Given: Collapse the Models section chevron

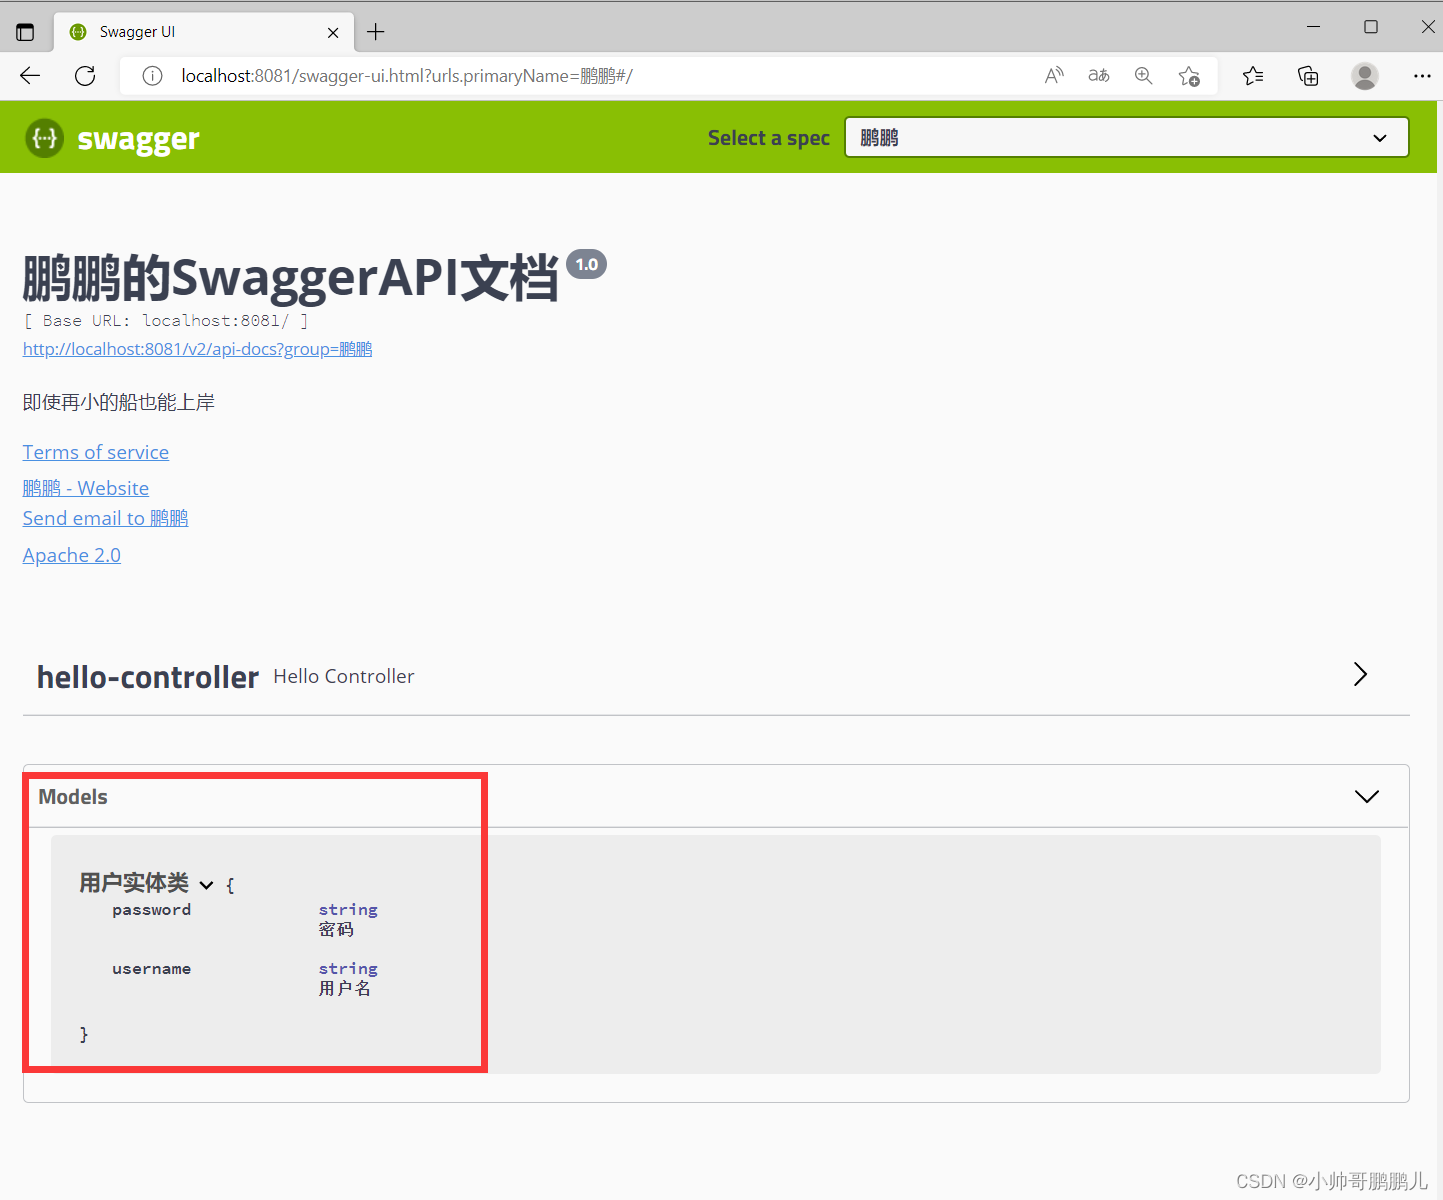Looking at the screenshot, I should pos(1366,796).
